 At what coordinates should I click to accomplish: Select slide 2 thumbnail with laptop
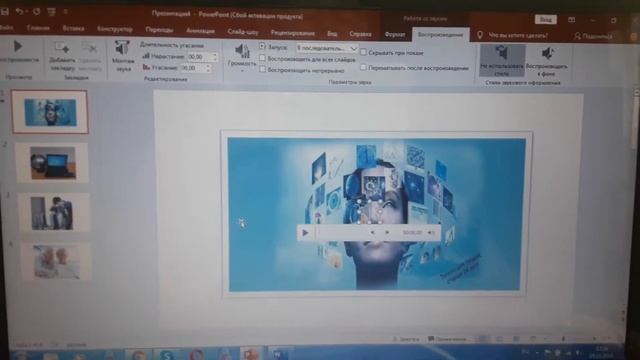coord(52,163)
